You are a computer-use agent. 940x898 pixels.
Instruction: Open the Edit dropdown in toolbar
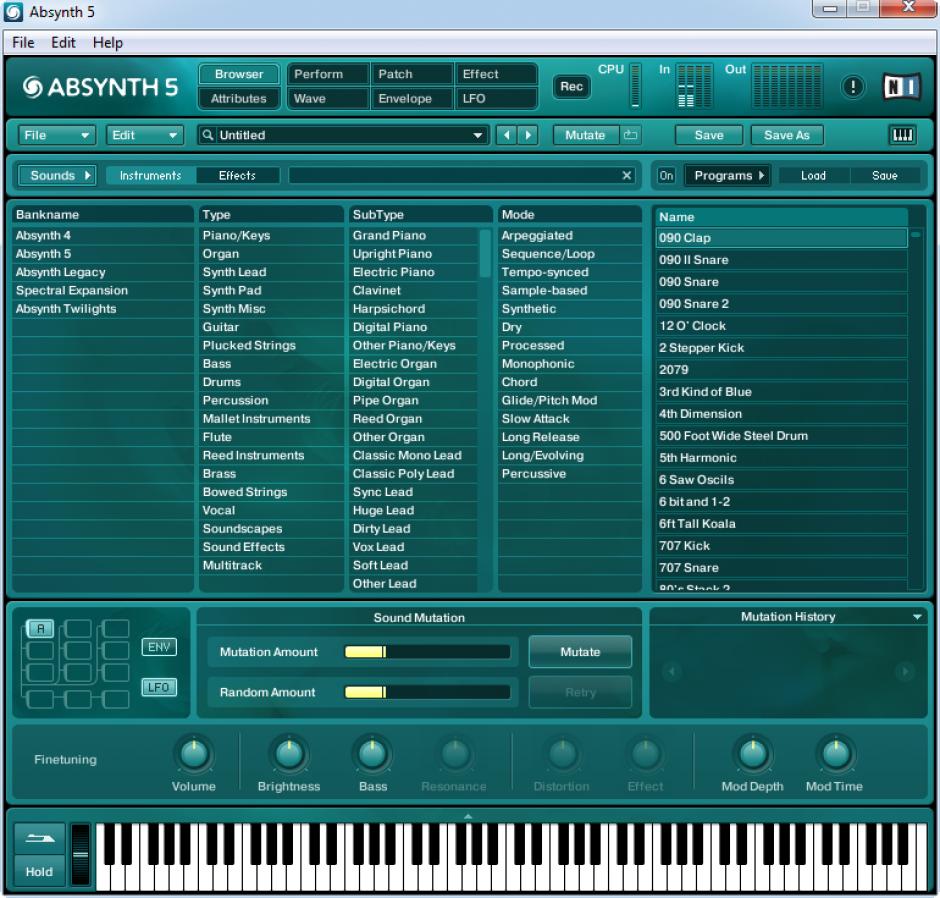(144, 135)
